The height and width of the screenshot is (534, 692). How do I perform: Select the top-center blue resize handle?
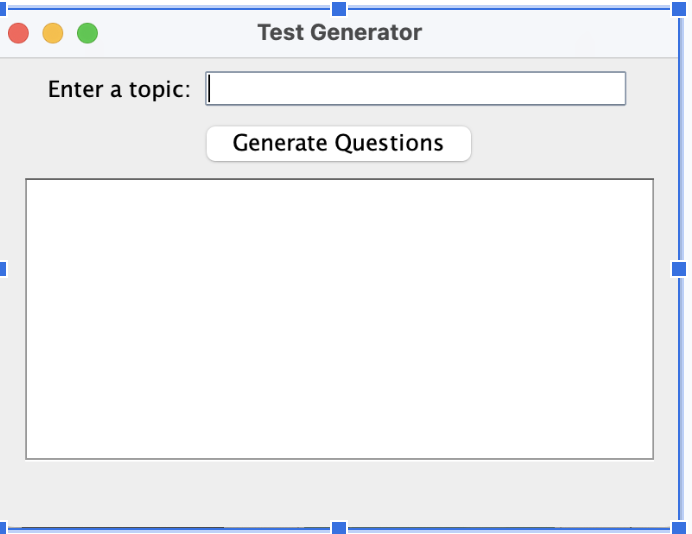coord(339,9)
